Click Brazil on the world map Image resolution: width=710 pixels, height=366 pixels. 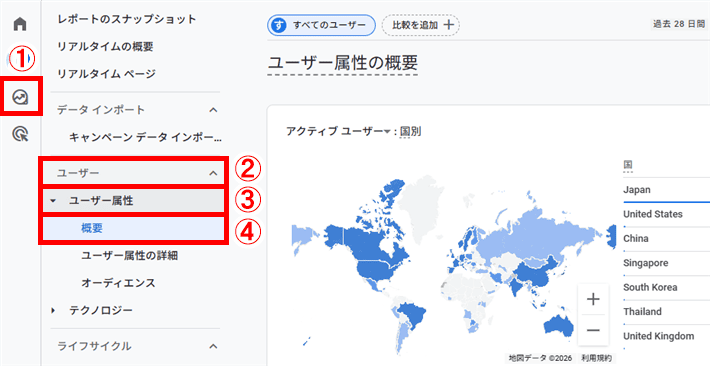pyautogui.click(x=411, y=313)
